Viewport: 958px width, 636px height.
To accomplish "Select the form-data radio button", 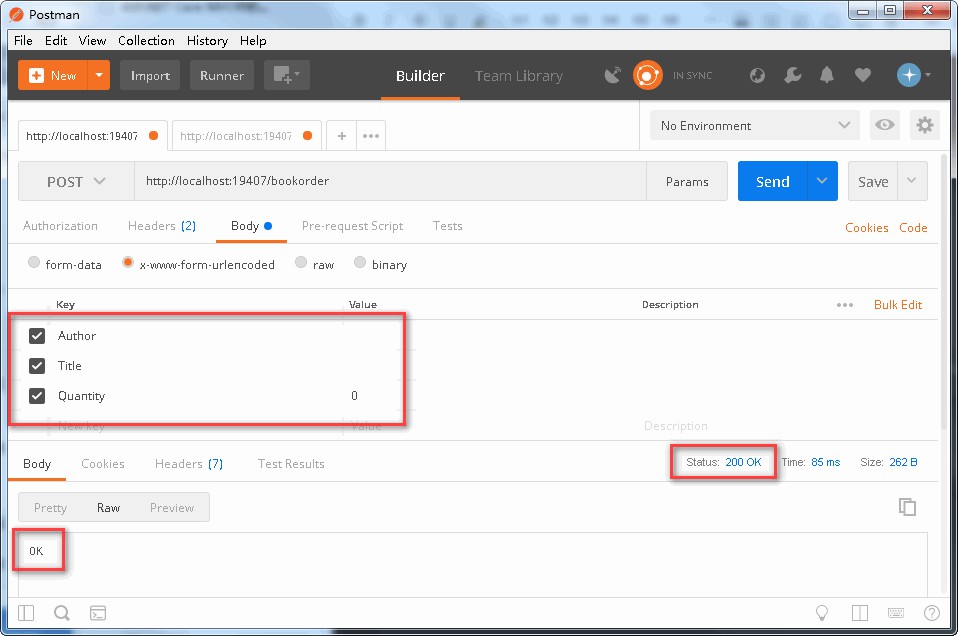I will 34,263.
